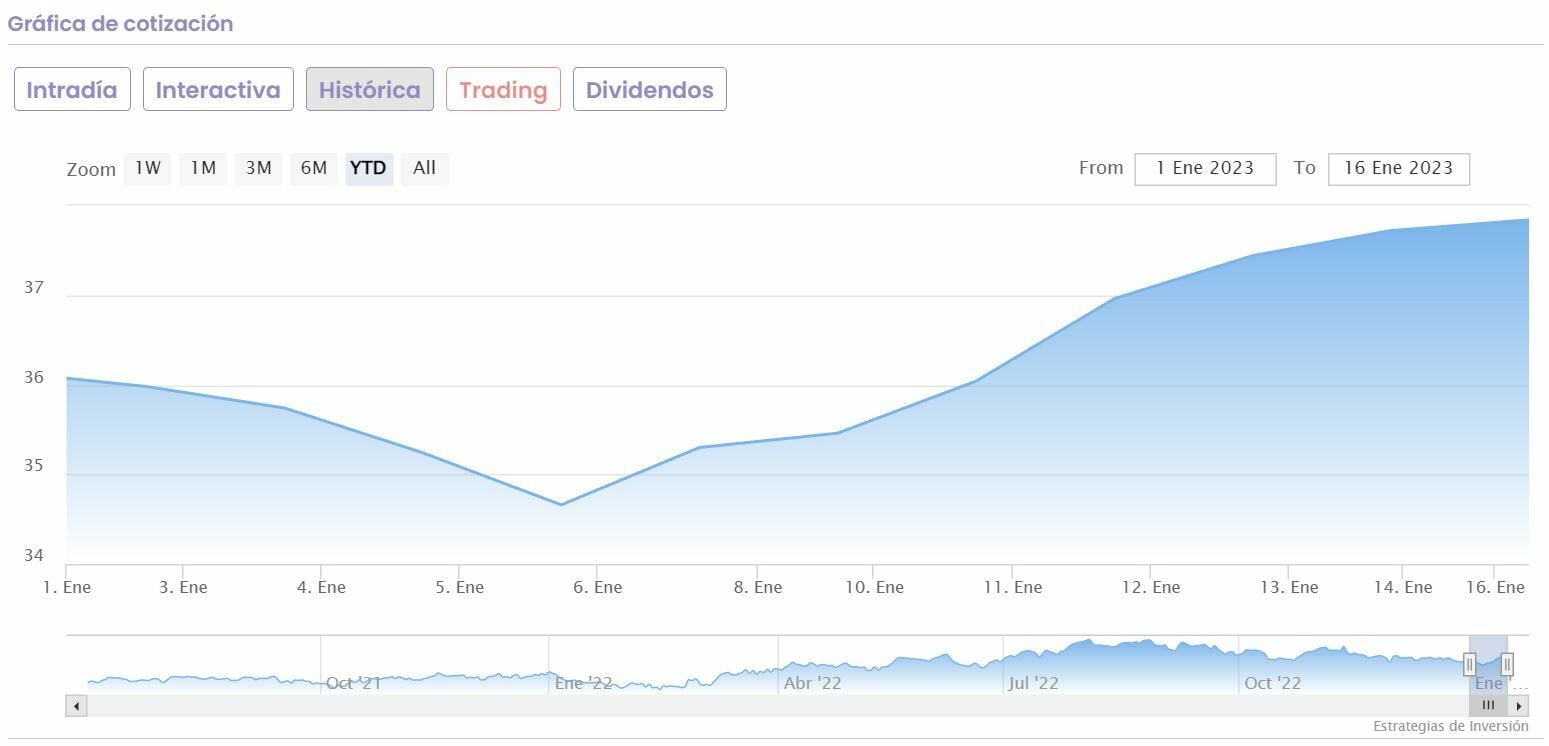
Task: Click the navigator right range handle
Action: tap(1507, 664)
